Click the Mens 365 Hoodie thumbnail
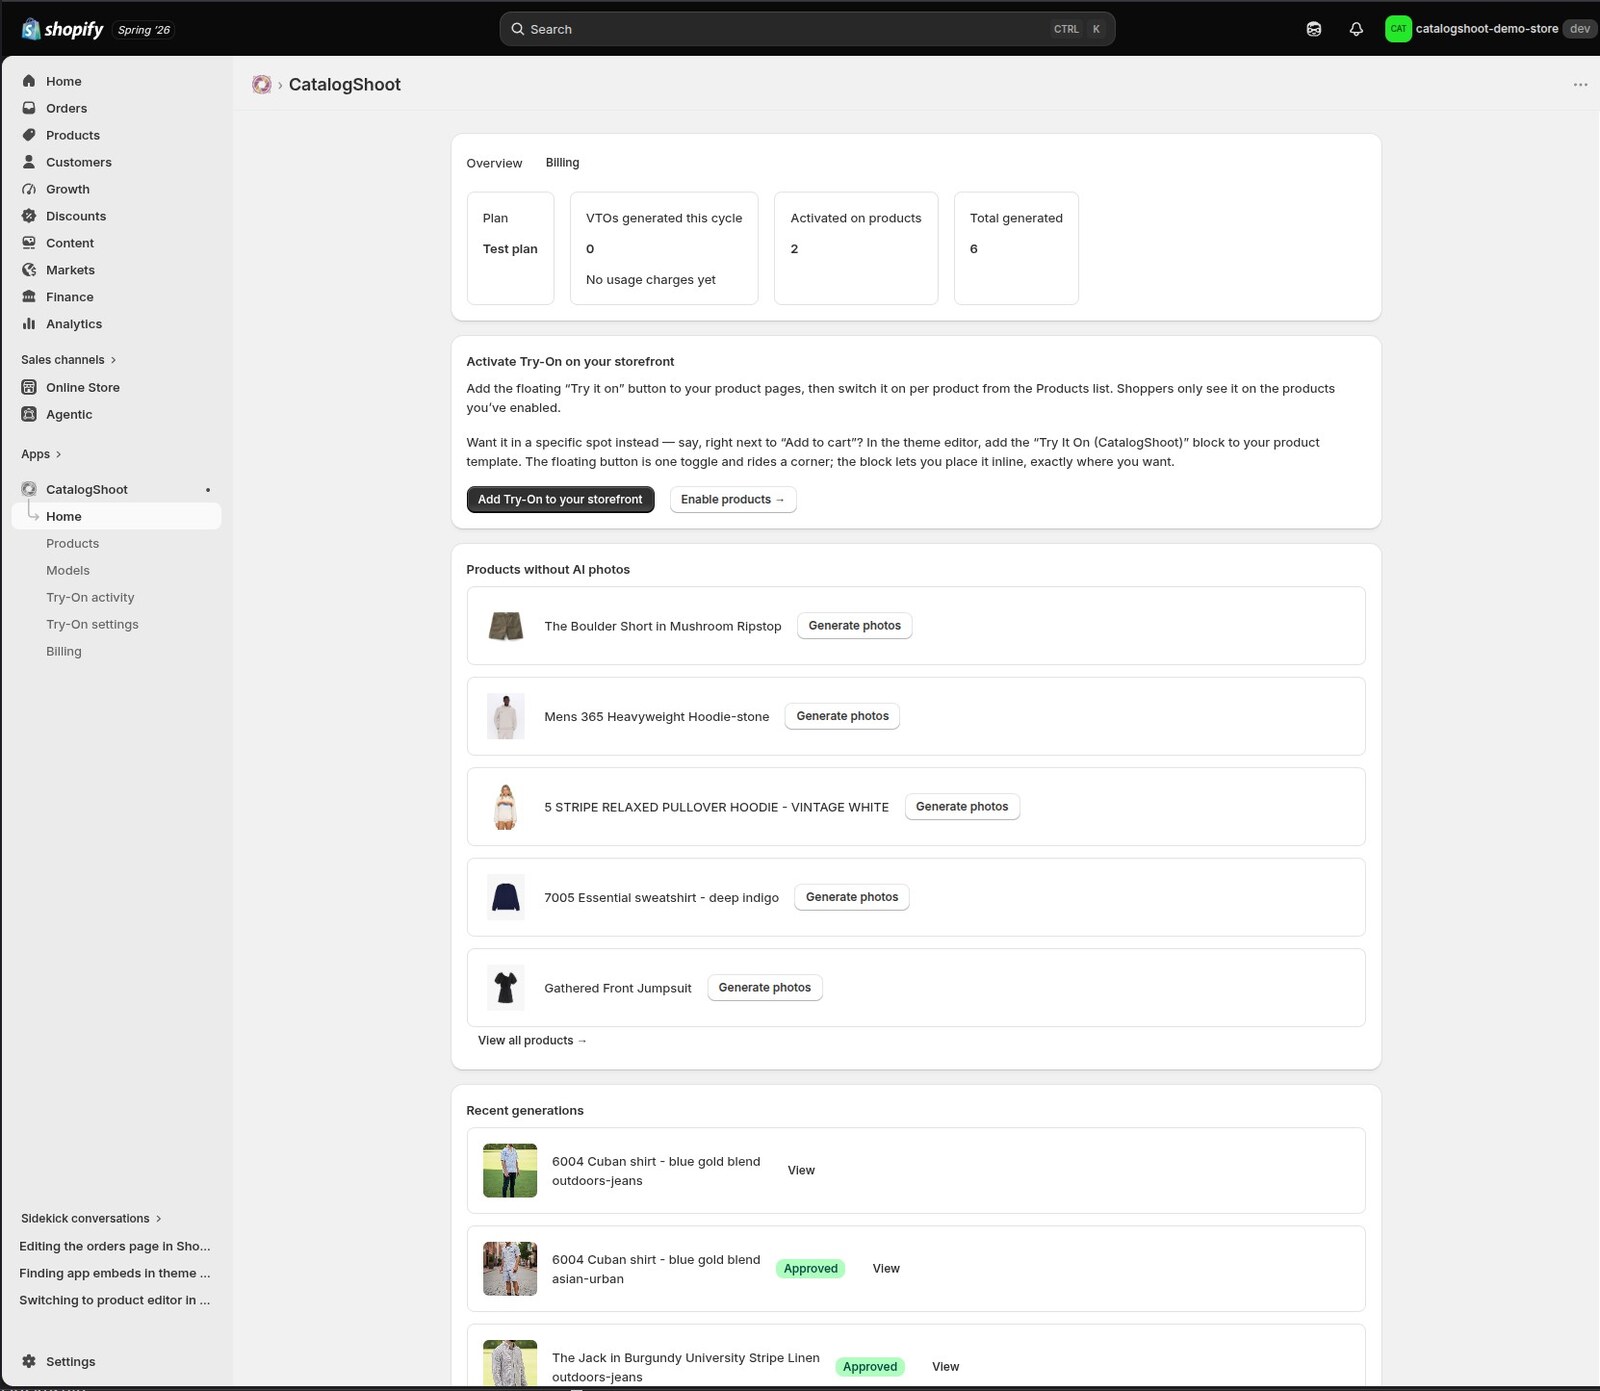 pyautogui.click(x=506, y=716)
